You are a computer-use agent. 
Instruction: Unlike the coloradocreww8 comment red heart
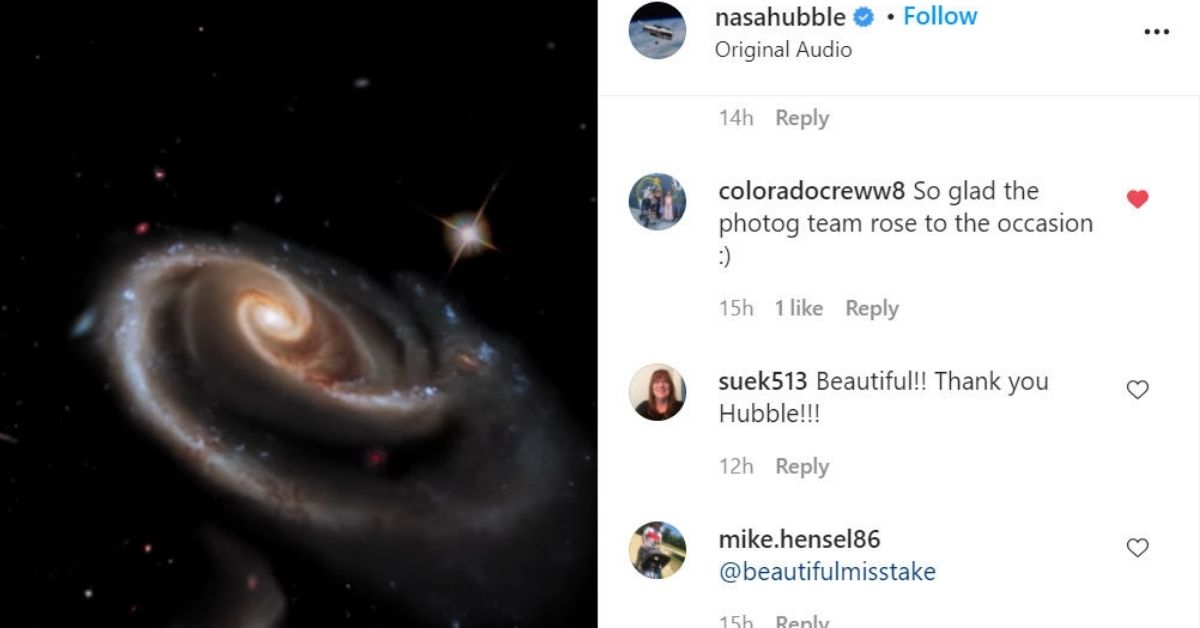1137,199
